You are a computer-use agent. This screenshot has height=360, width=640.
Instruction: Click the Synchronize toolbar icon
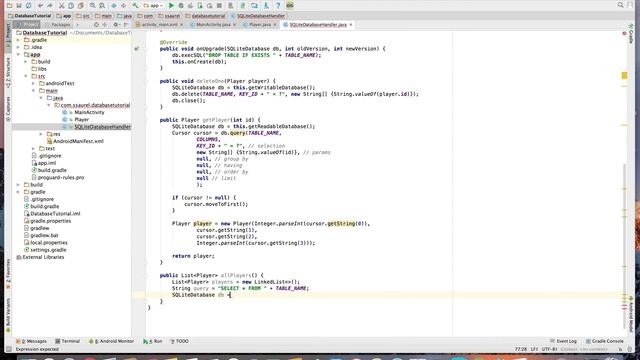coord(29,5)
